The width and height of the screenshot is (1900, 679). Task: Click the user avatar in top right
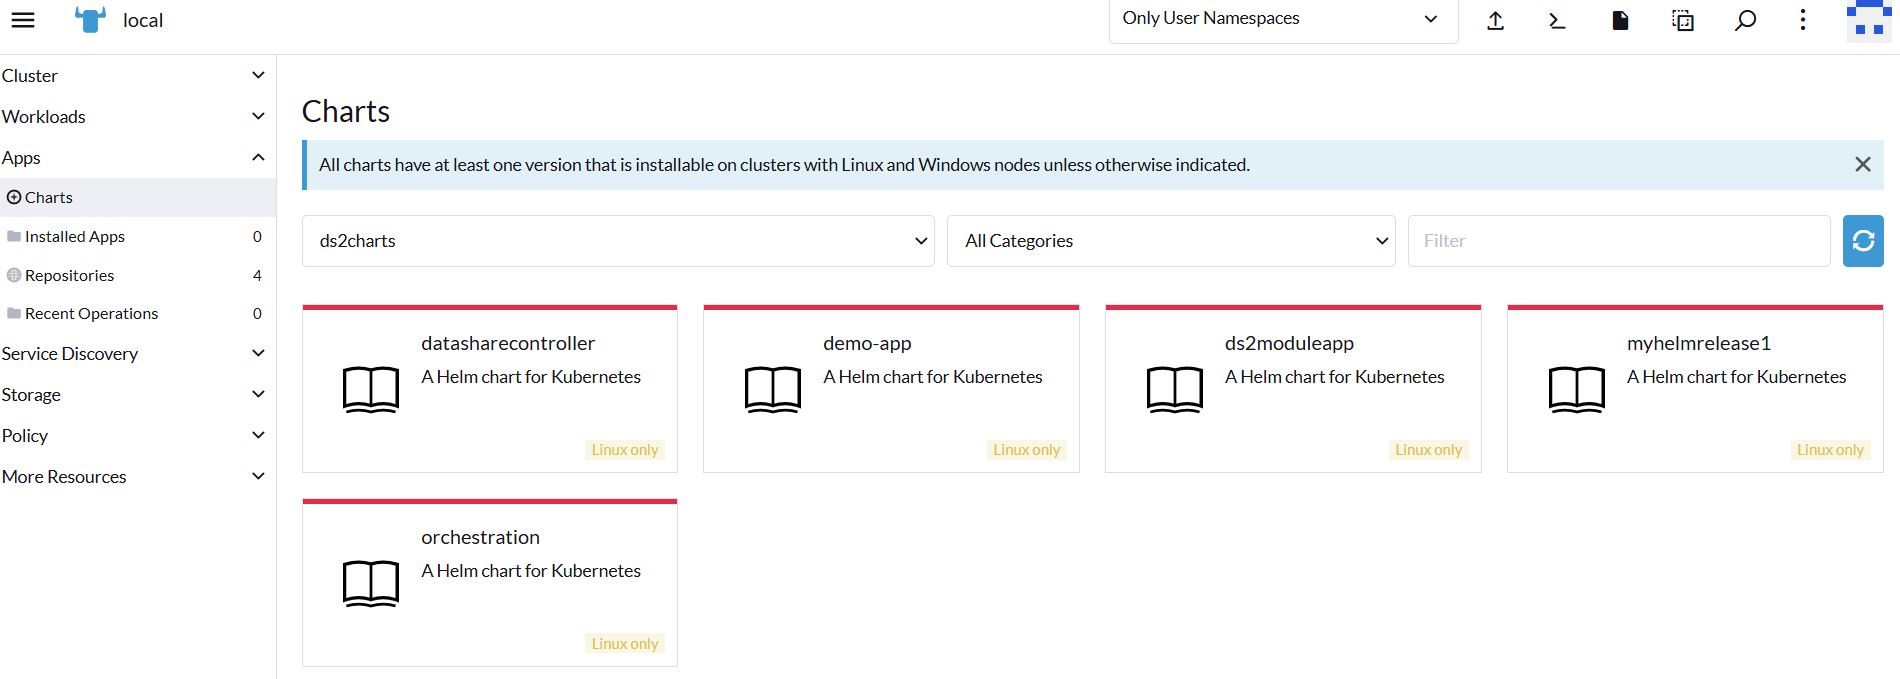[x=1868, y=21]
